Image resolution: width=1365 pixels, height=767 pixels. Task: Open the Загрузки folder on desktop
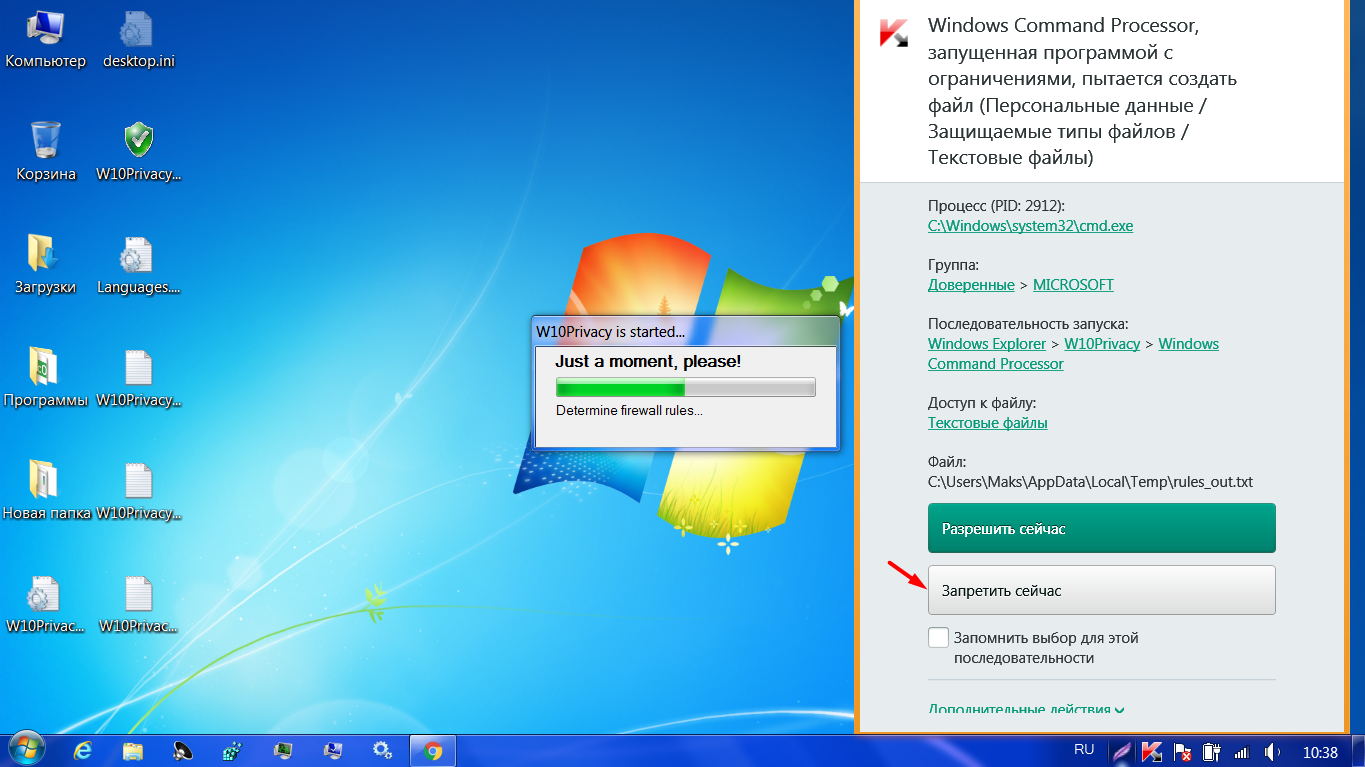tap(46, 265)
